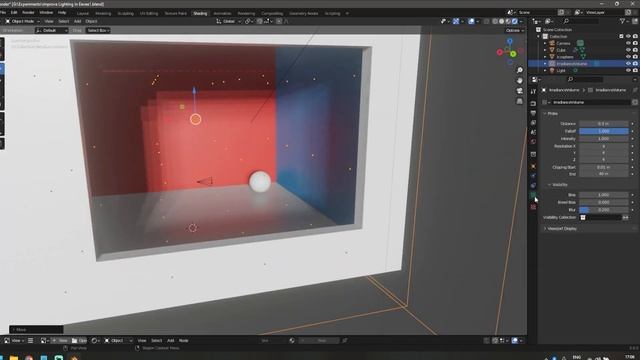The image size is (640, 360).
Task: Click the blue Z axis on navigation gizmo
Action: pos(510,41)
